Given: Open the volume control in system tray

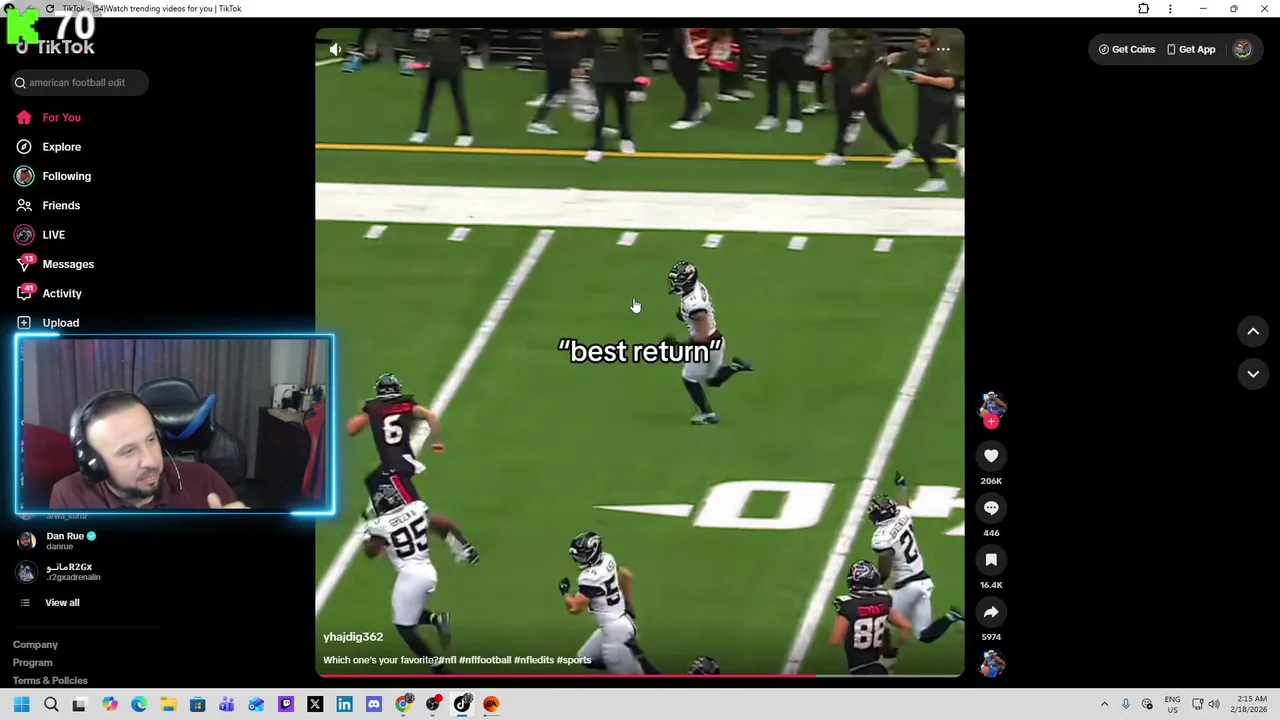Looking at the screenshot, I should [x=1214, y=704].
